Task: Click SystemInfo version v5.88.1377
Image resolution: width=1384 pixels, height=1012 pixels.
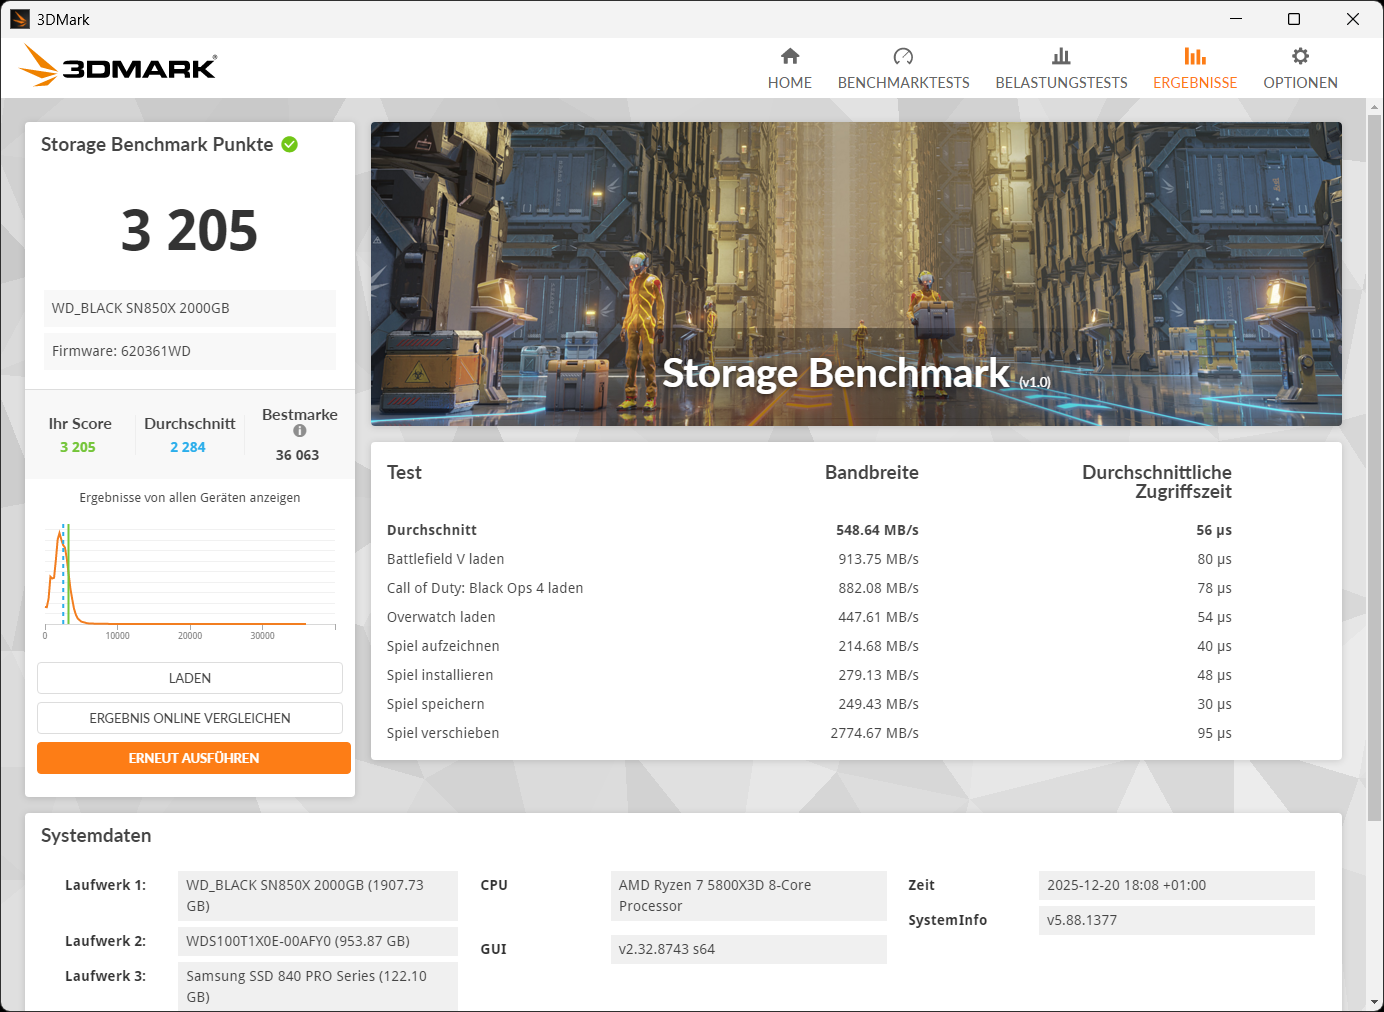Action: click(1176, 920)
